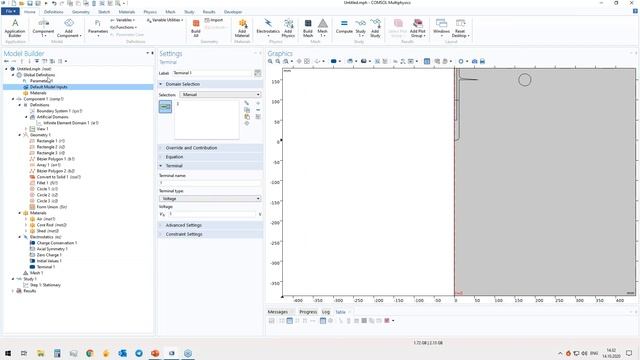Screen dimensions: 640x360
Task: Expand the View 1 tree node
Action: click(26, 129)
